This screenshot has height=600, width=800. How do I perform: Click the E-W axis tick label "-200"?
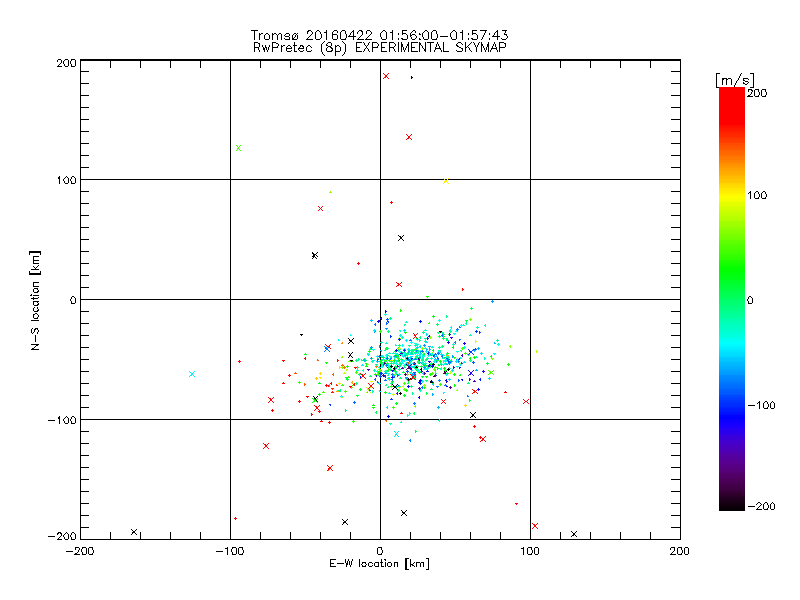click(x=80, y=551)
